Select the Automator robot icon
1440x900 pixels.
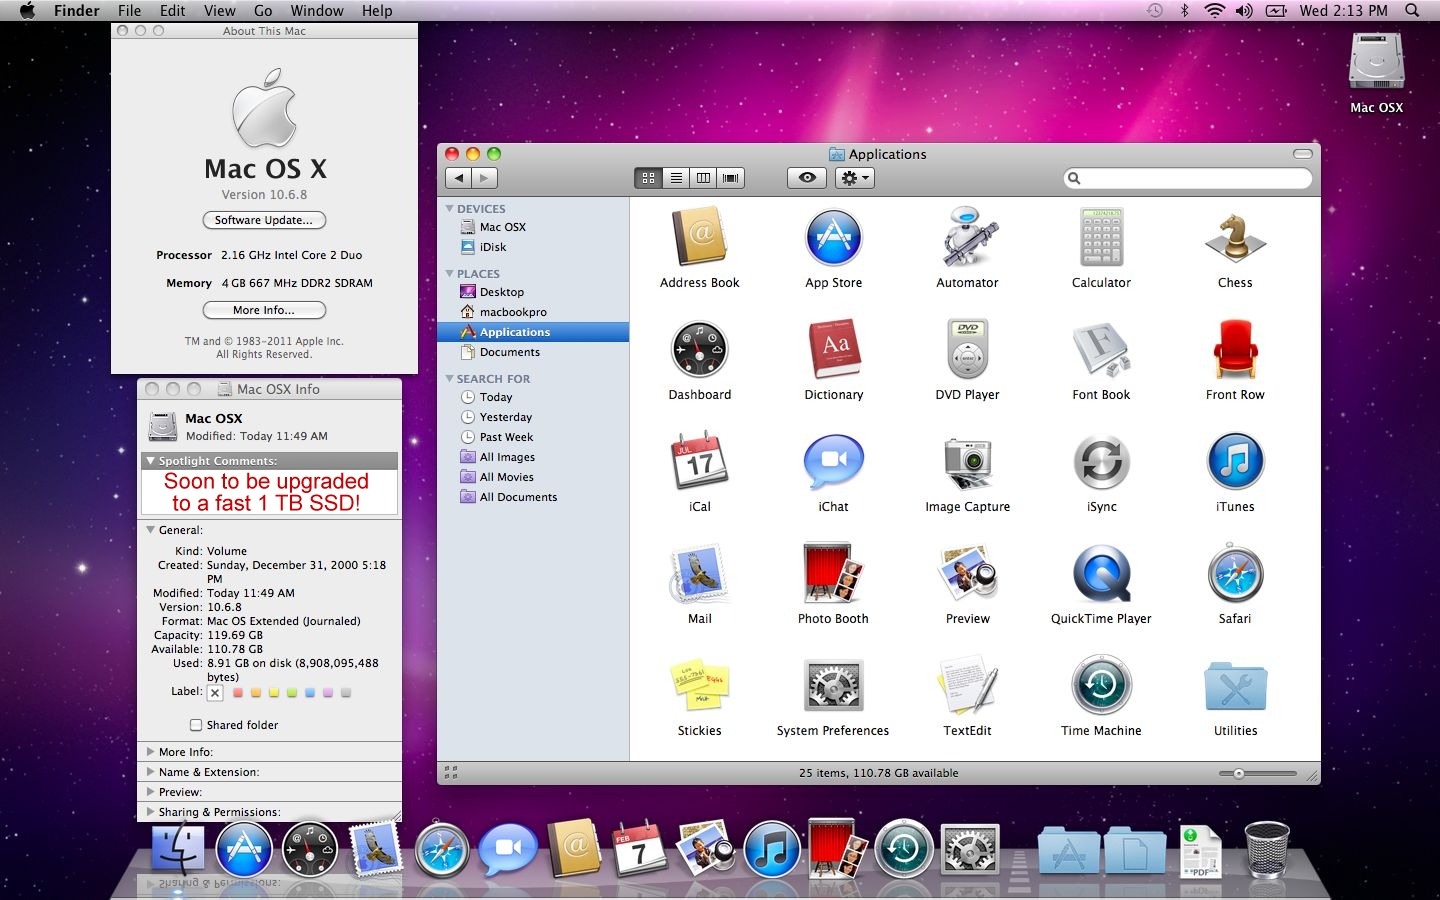coord(967,237)
